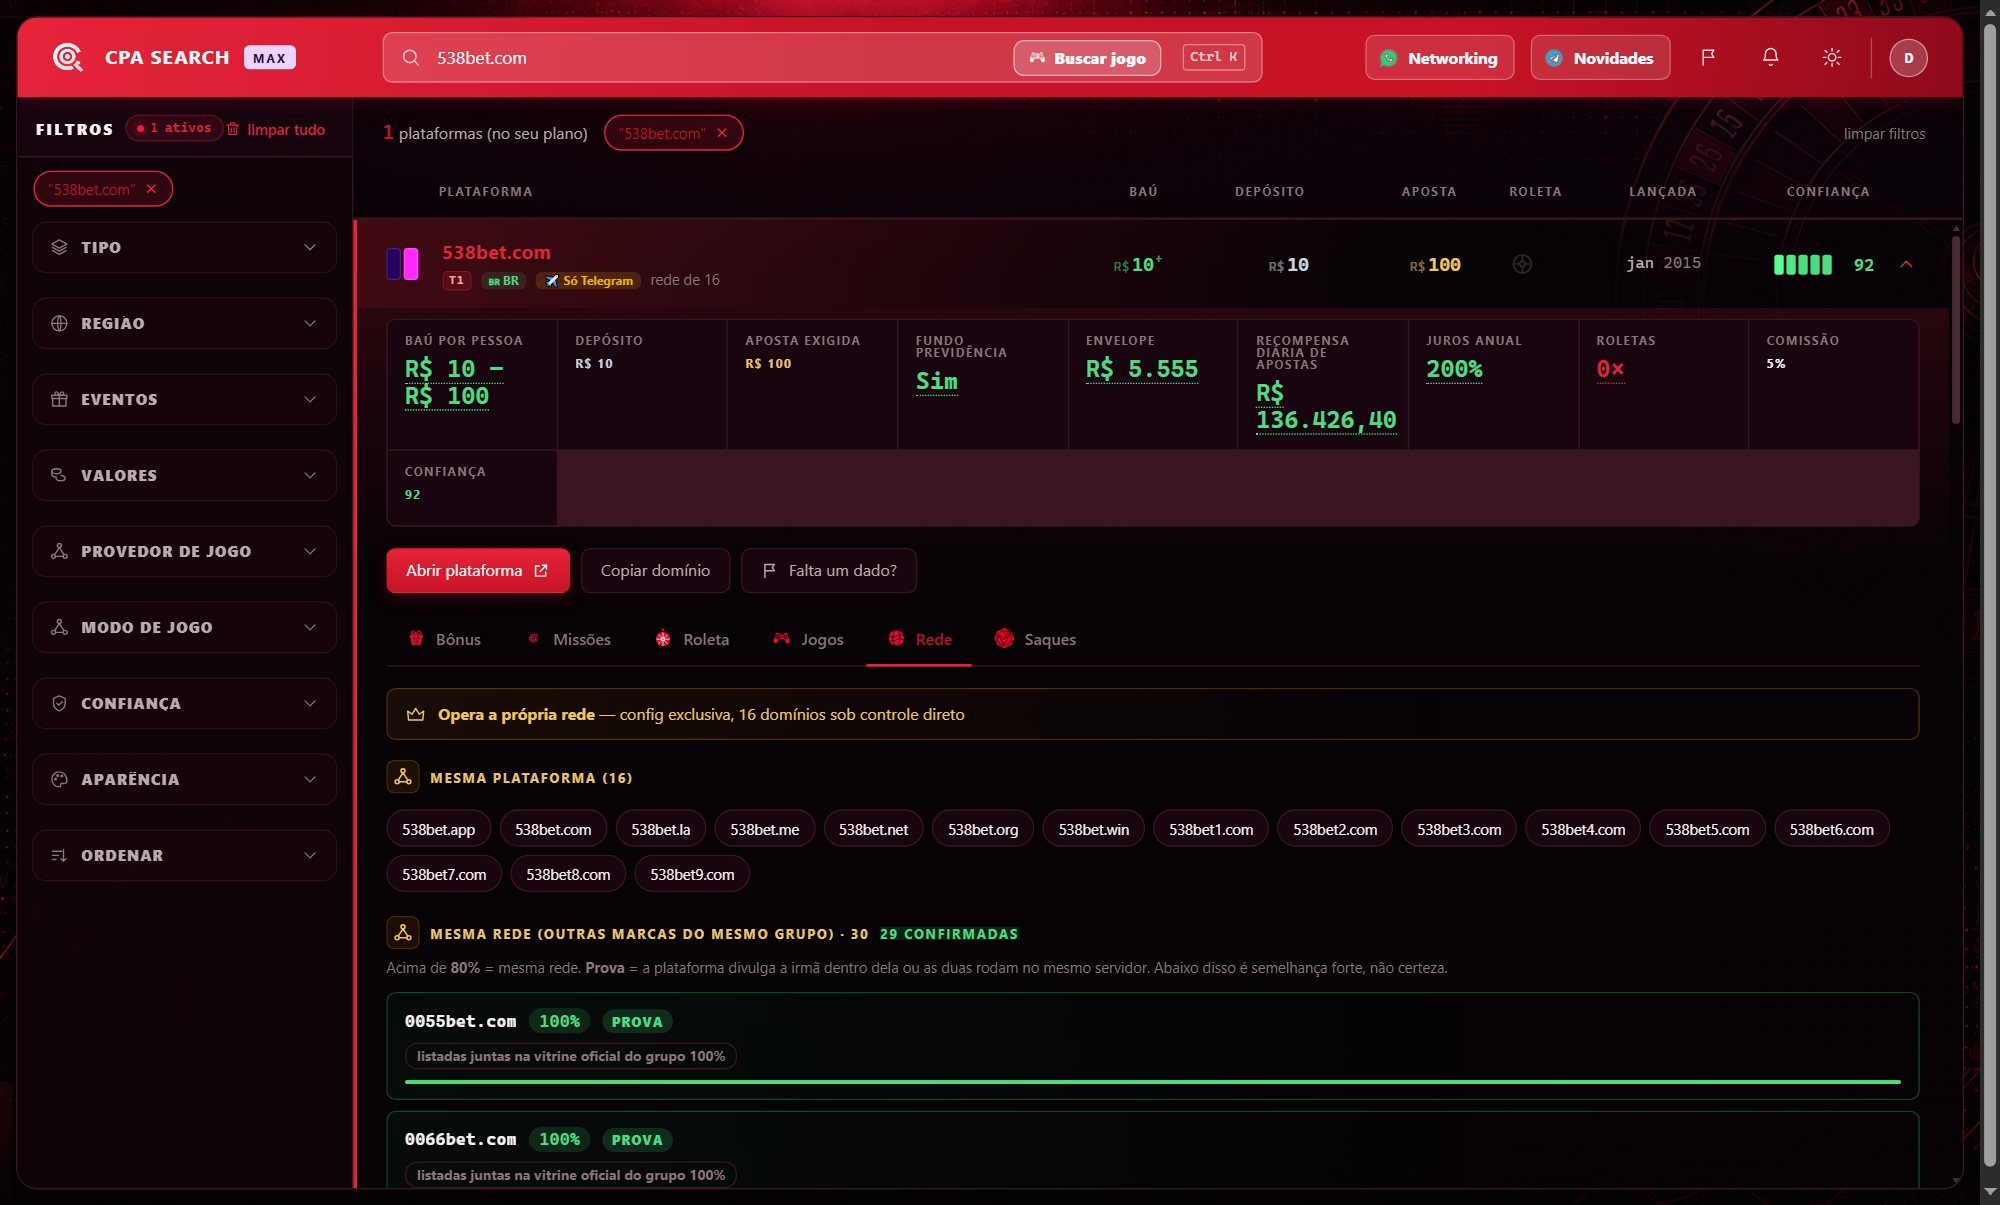
Task: Expand the PROVEDOR DE JOGO filter
Action: (184, 551)
